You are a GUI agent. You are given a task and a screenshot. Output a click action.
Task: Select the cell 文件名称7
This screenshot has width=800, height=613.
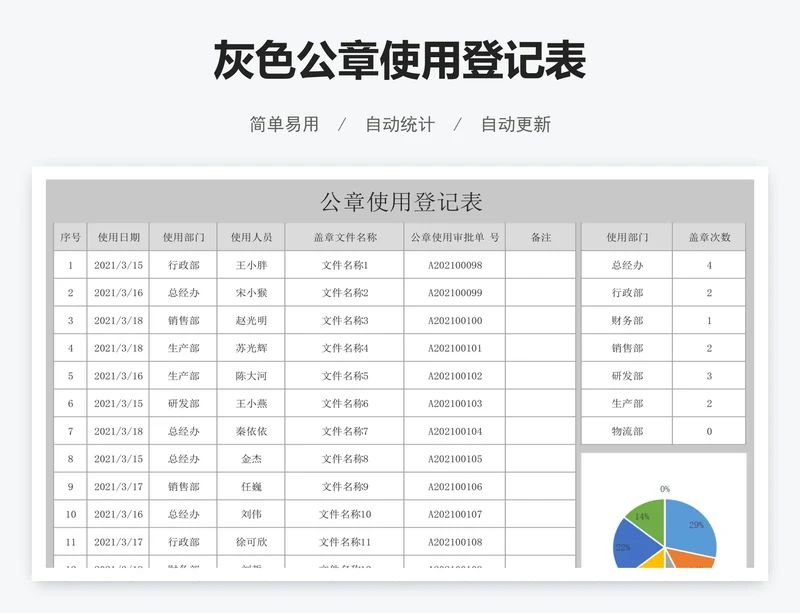click(x=345, y=431)
